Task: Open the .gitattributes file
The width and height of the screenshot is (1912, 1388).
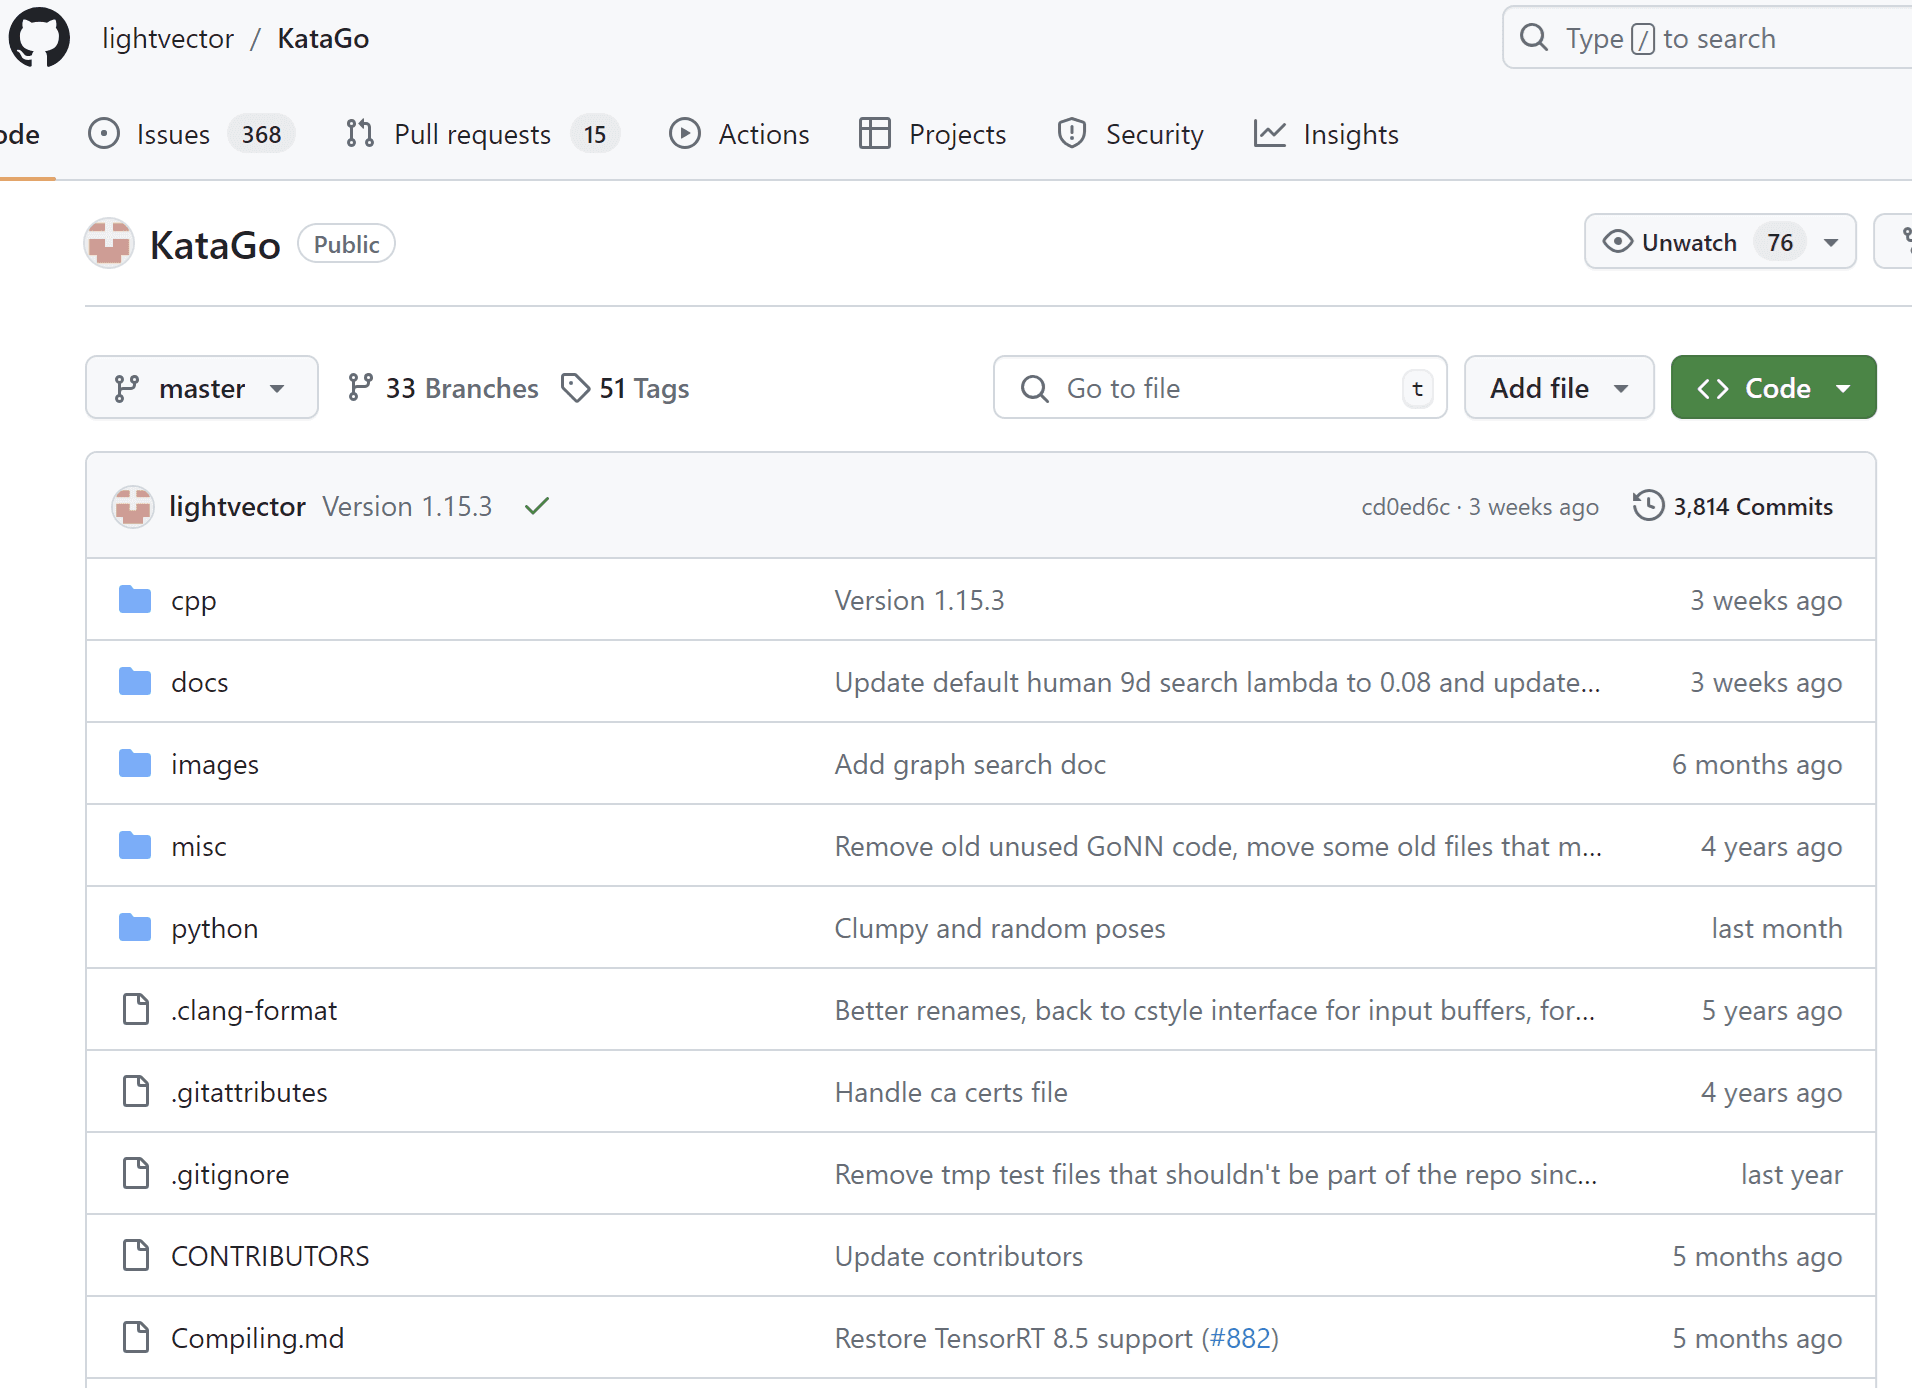Action: pos(249,1092)
